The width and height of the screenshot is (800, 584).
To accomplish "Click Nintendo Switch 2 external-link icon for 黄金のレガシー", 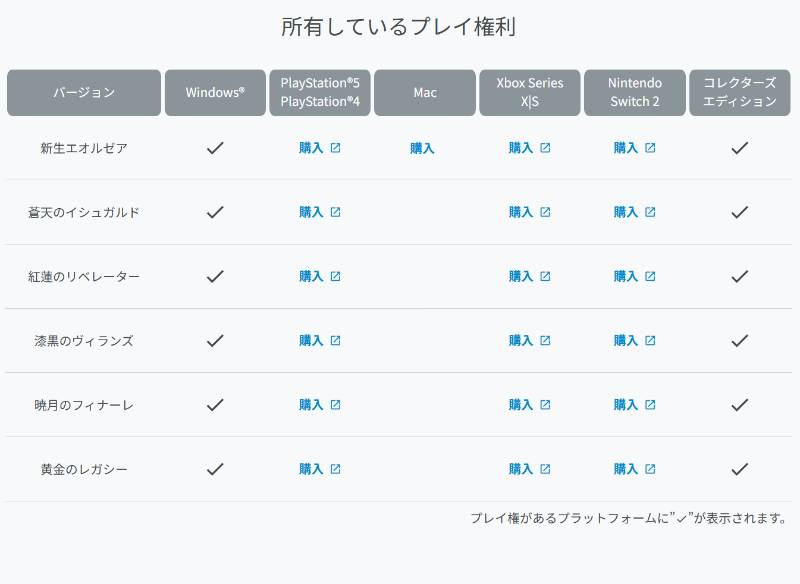I will (x=650, y=469).
